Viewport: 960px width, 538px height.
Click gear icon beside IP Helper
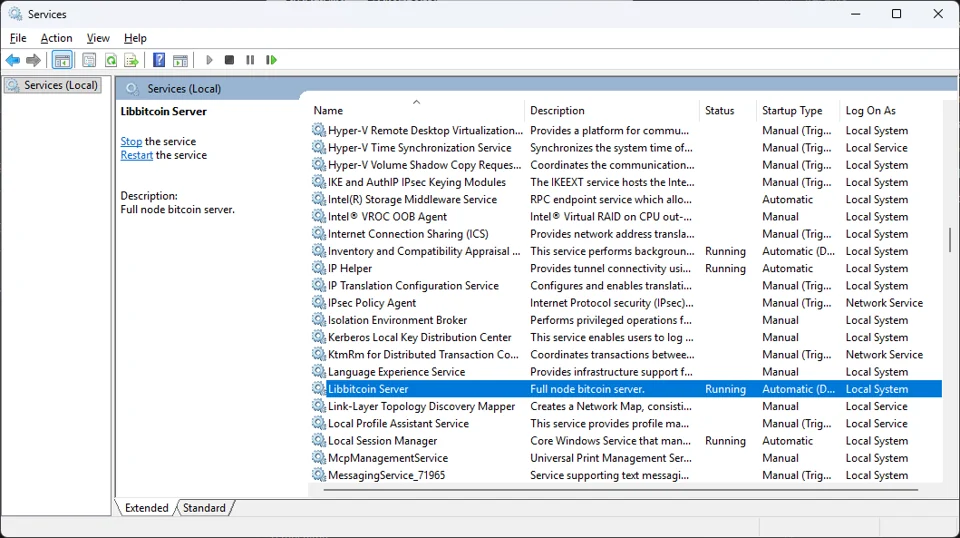pos(318,268)
